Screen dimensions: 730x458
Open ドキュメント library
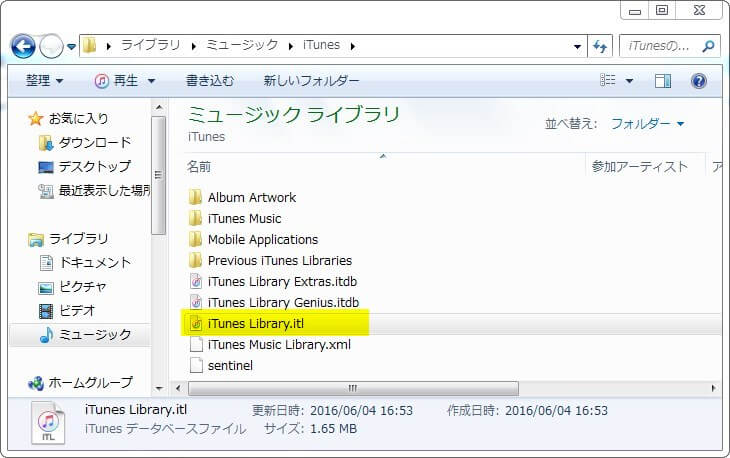click(95, 263)
